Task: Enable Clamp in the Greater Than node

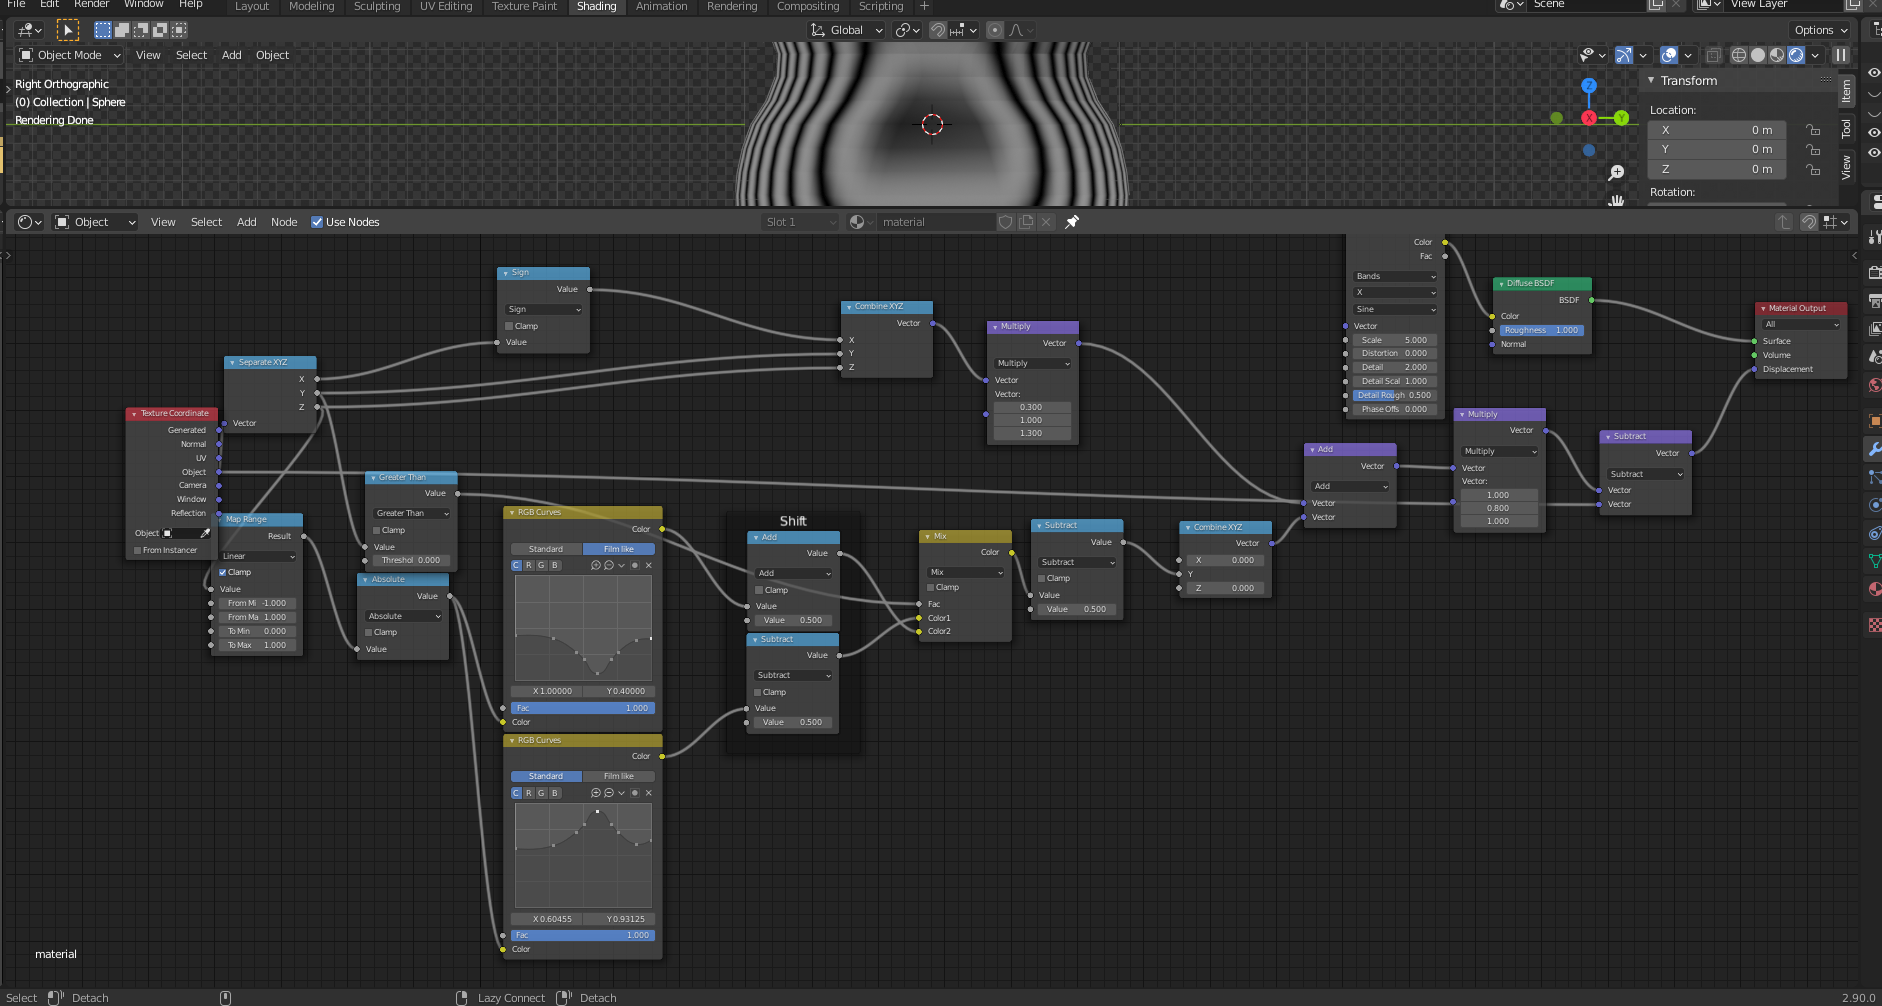Action: (x=377, y=530)
